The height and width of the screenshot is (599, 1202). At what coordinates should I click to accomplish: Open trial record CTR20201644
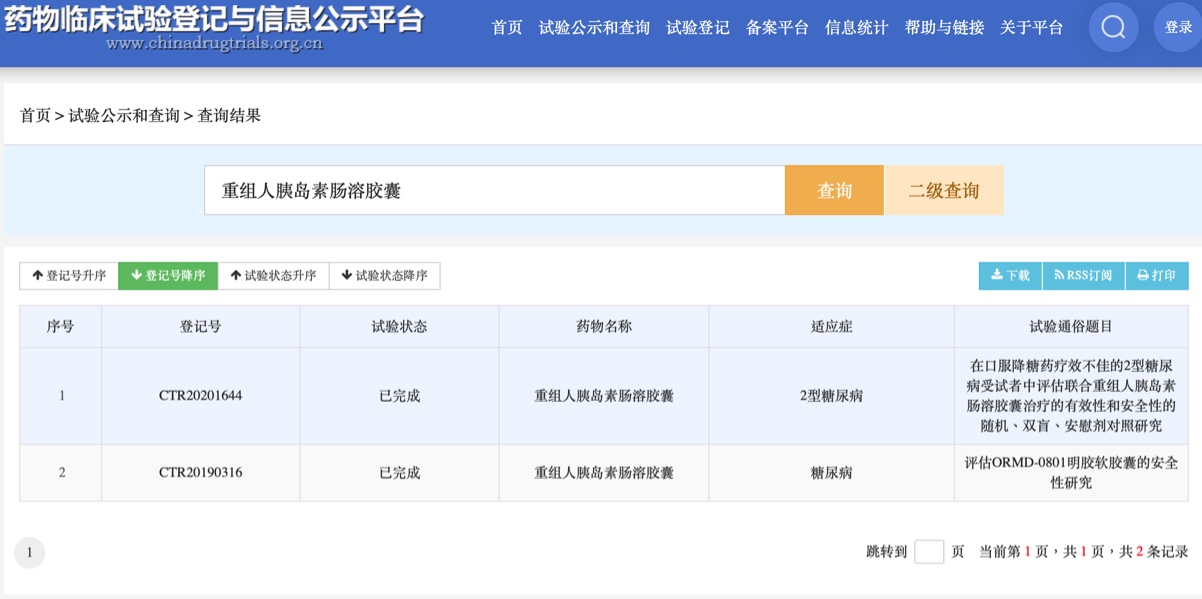click(x=200, y=396)
